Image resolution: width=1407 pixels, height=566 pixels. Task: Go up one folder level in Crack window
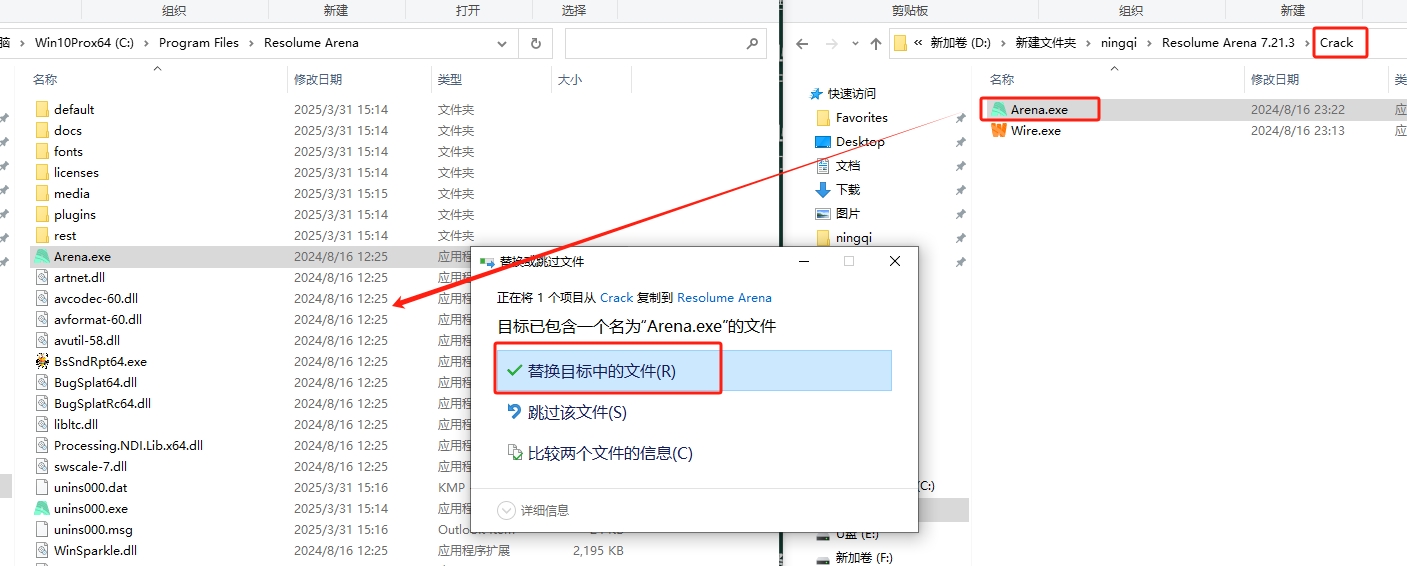pos(876,43)
